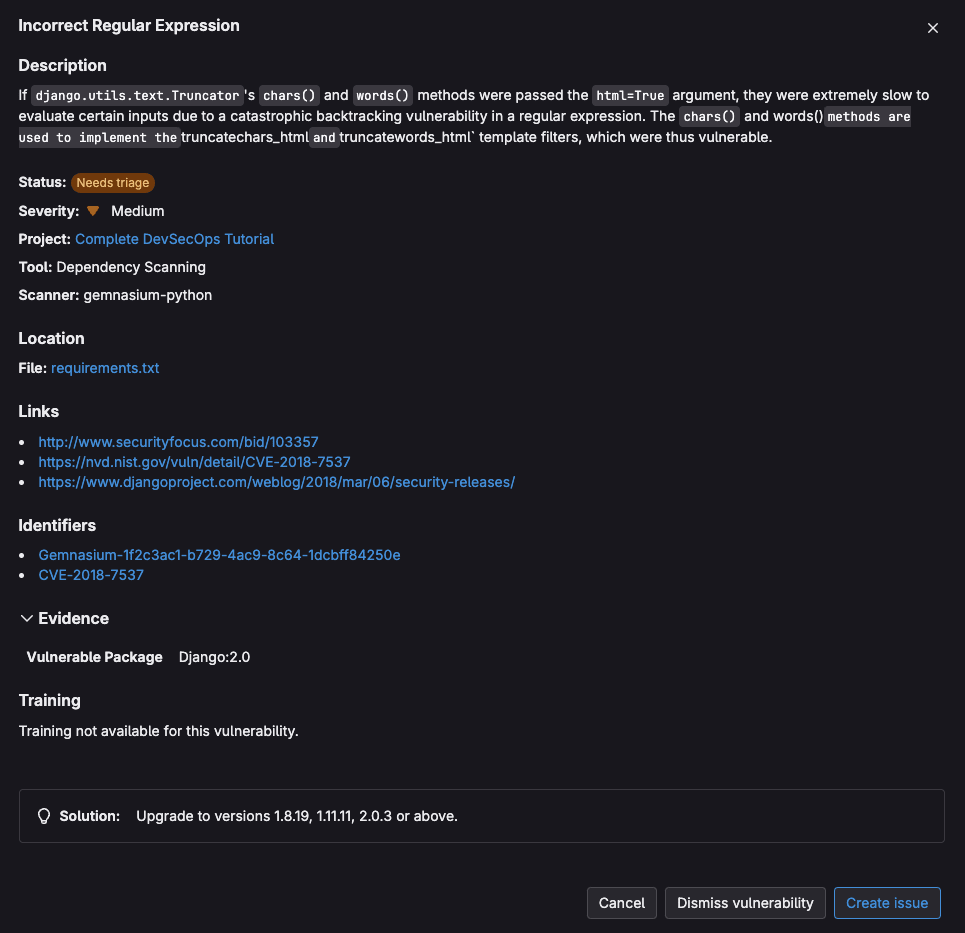This screenshot has width=965, height=933.
Task: Close the vulnerability details dialog
Action: 932,28
